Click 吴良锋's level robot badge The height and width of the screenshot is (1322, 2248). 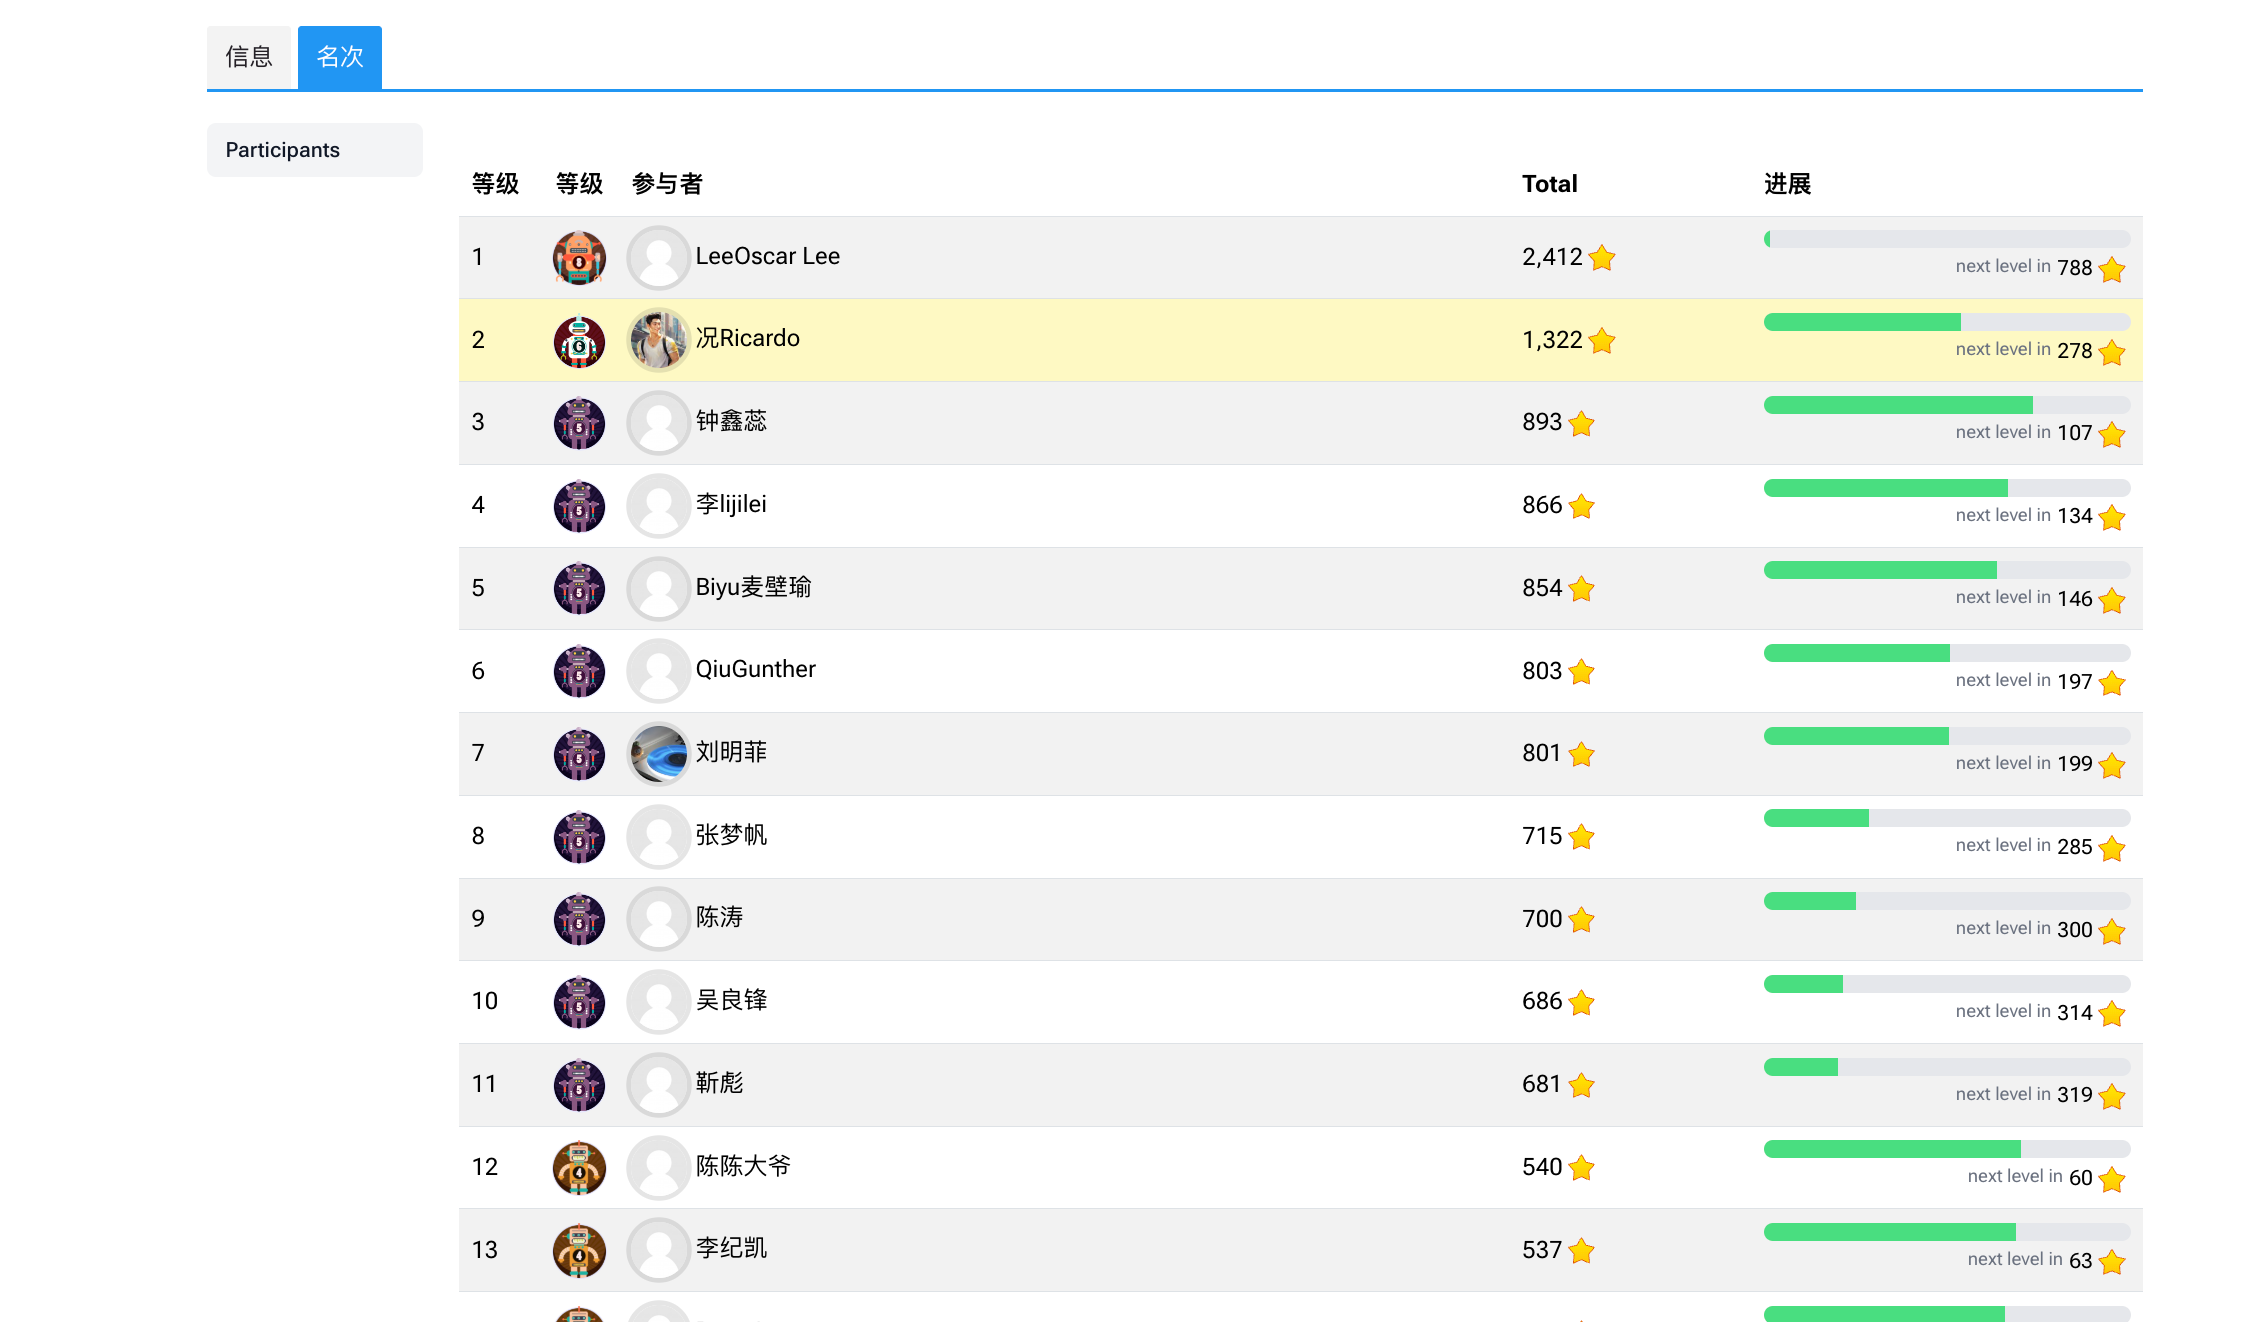coord(579,1002)
